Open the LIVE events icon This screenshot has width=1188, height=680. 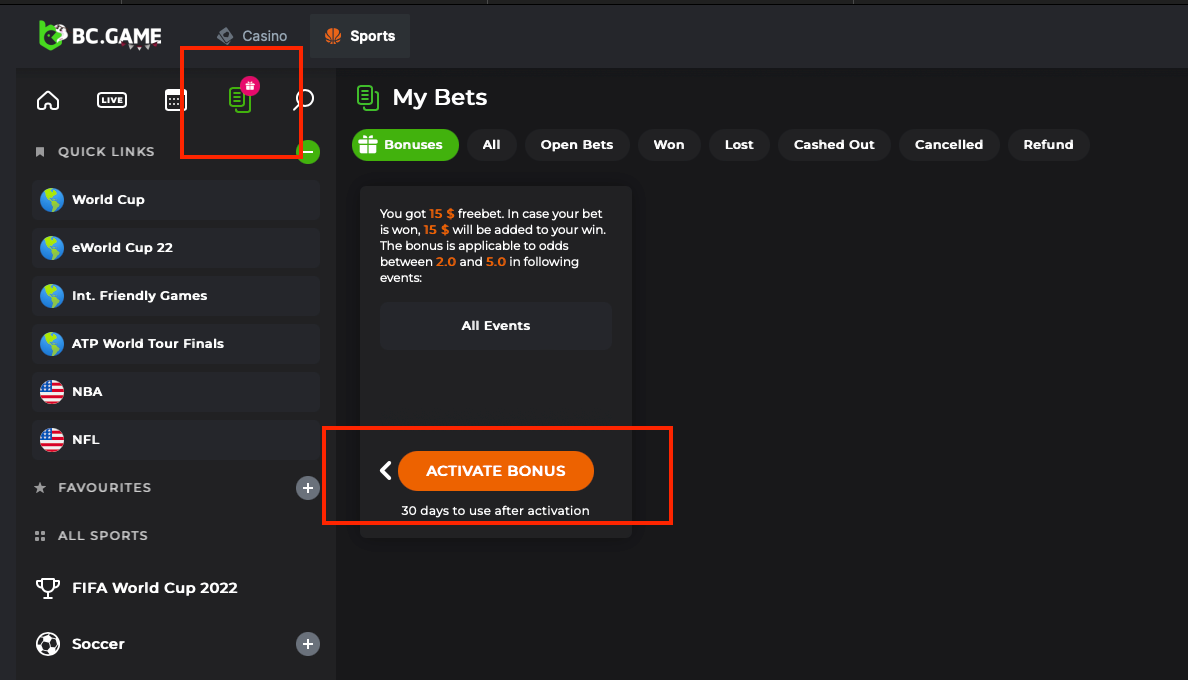click(x=111, y=100)
